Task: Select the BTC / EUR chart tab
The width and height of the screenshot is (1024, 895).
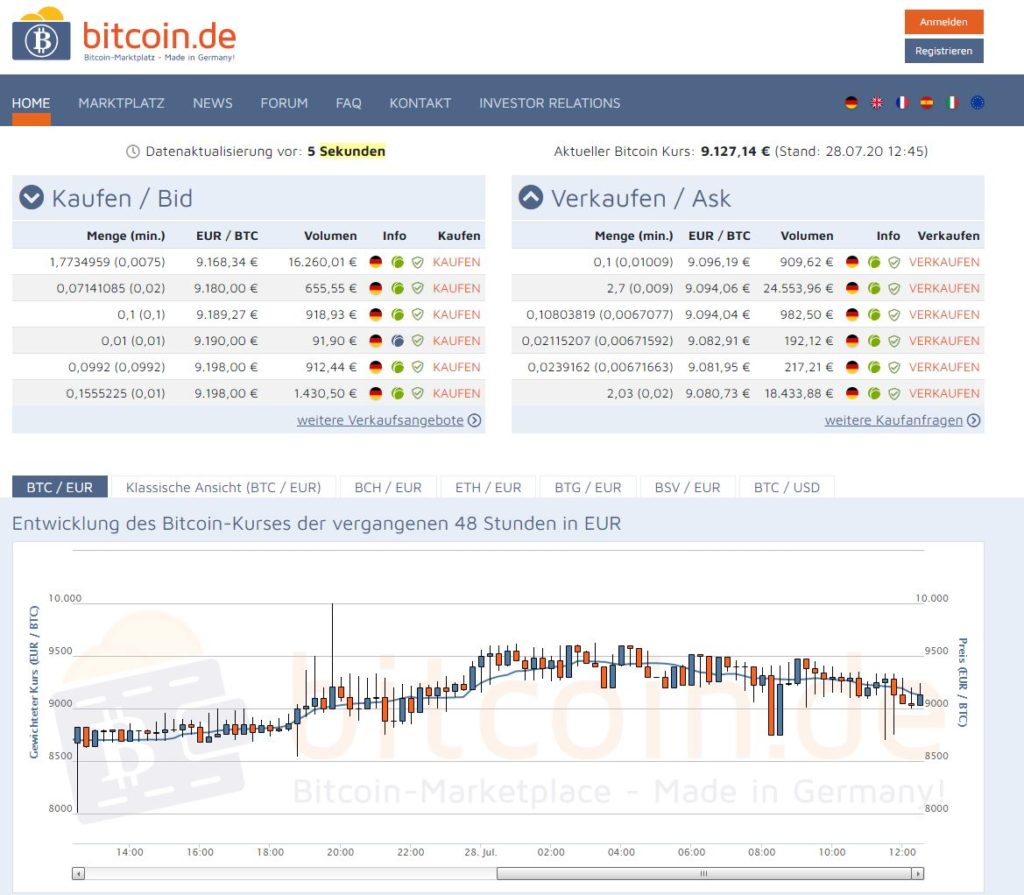Action: tap(59, 487)
